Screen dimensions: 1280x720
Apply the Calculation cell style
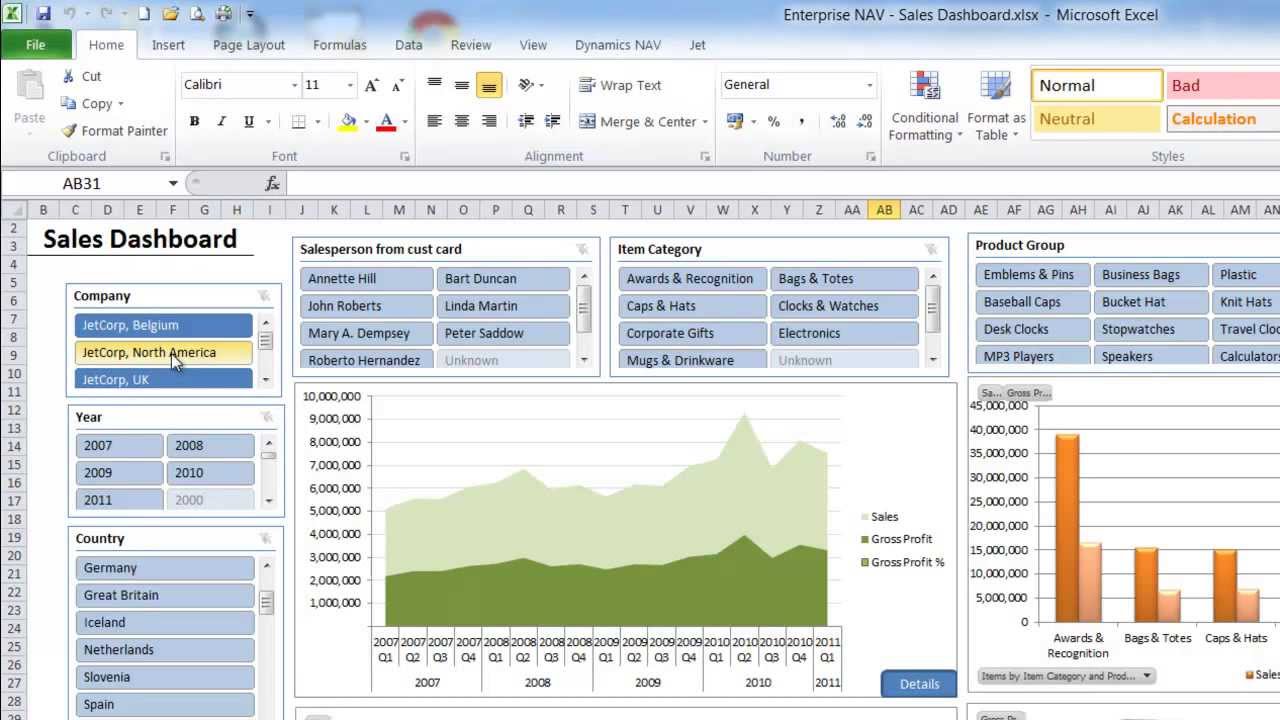pyautogui.click(x=1222, y=119)
